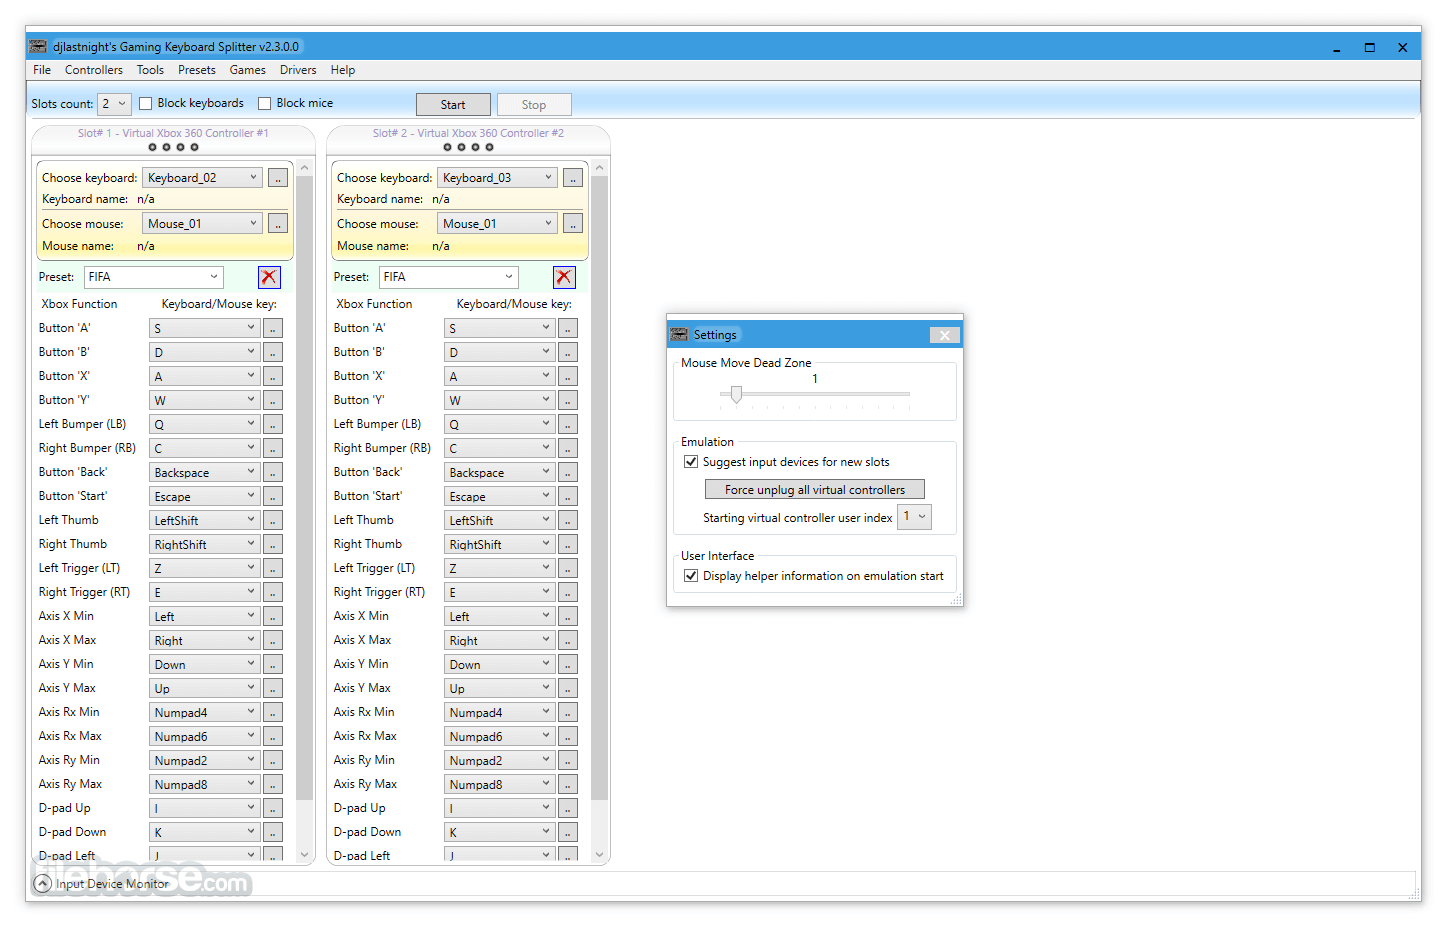Open the Slots count dropdown
Viewport: 1447px width, 927px height.
point(114,104)
